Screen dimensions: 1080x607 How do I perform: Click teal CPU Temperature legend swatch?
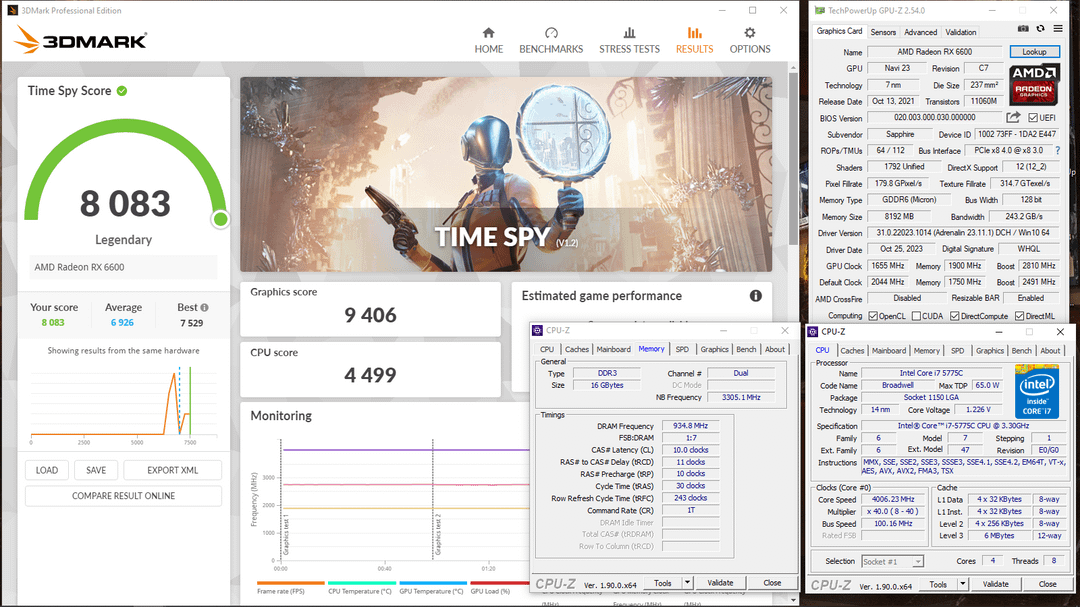coord(361,583)
